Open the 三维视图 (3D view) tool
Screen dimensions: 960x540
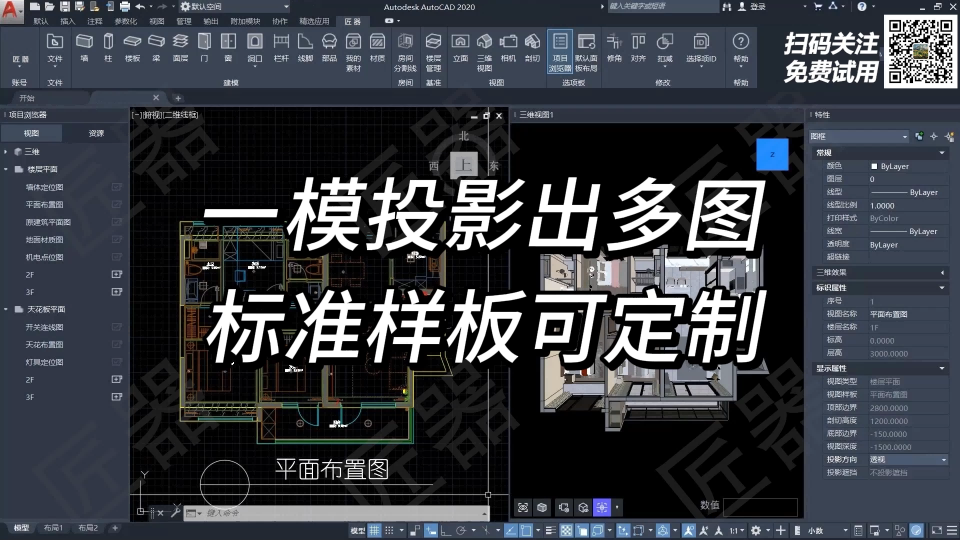pos(484,52)
